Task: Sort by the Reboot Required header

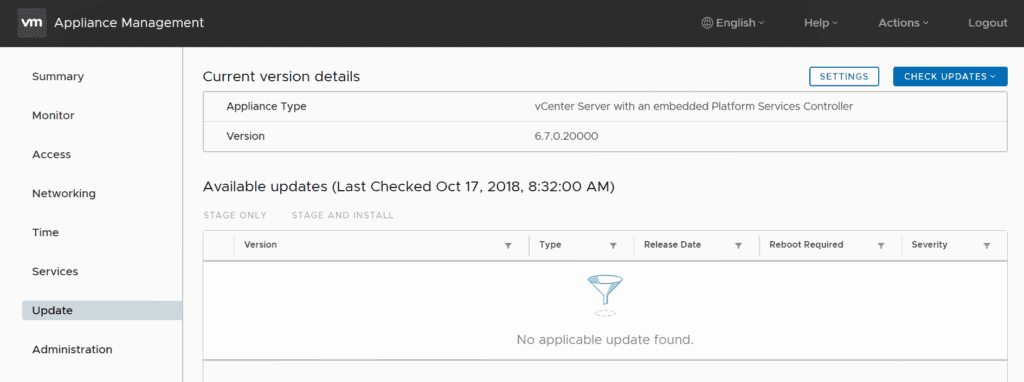Action: 807,245
